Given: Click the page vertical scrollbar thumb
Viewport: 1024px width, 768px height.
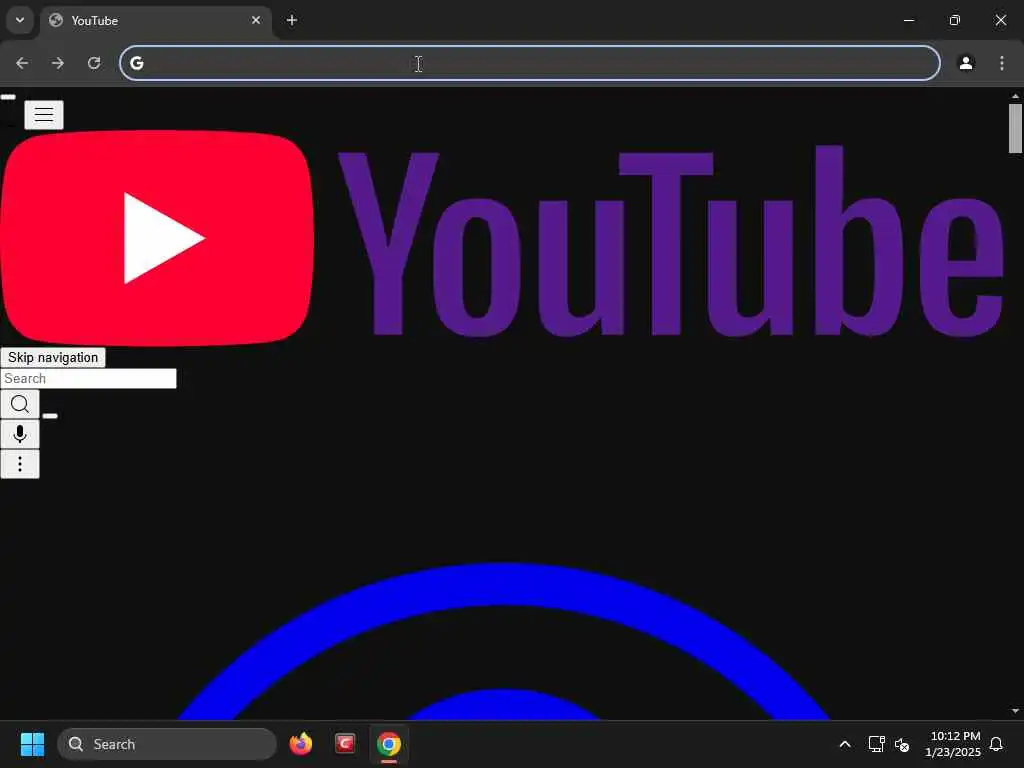Looking at the screenshot, I should (1015, 128).
